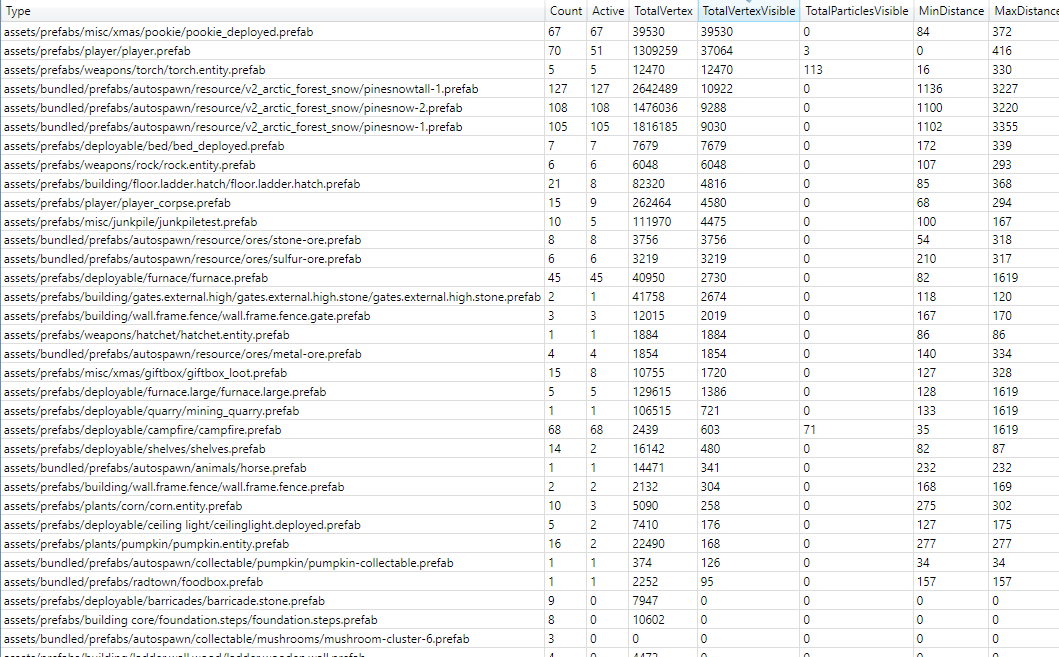Select the junkpiletest.prefab row
The width and height of the screenshot is (1059, 657).
coord(530,221)
